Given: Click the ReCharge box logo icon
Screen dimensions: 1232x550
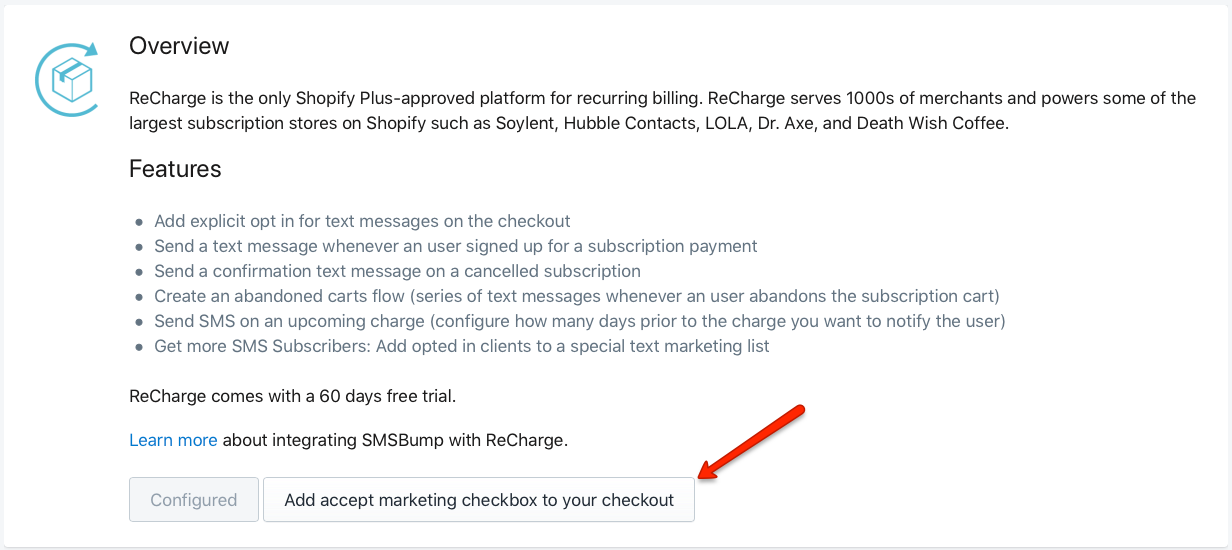Looking at the screenshot, I should [67, 79].
